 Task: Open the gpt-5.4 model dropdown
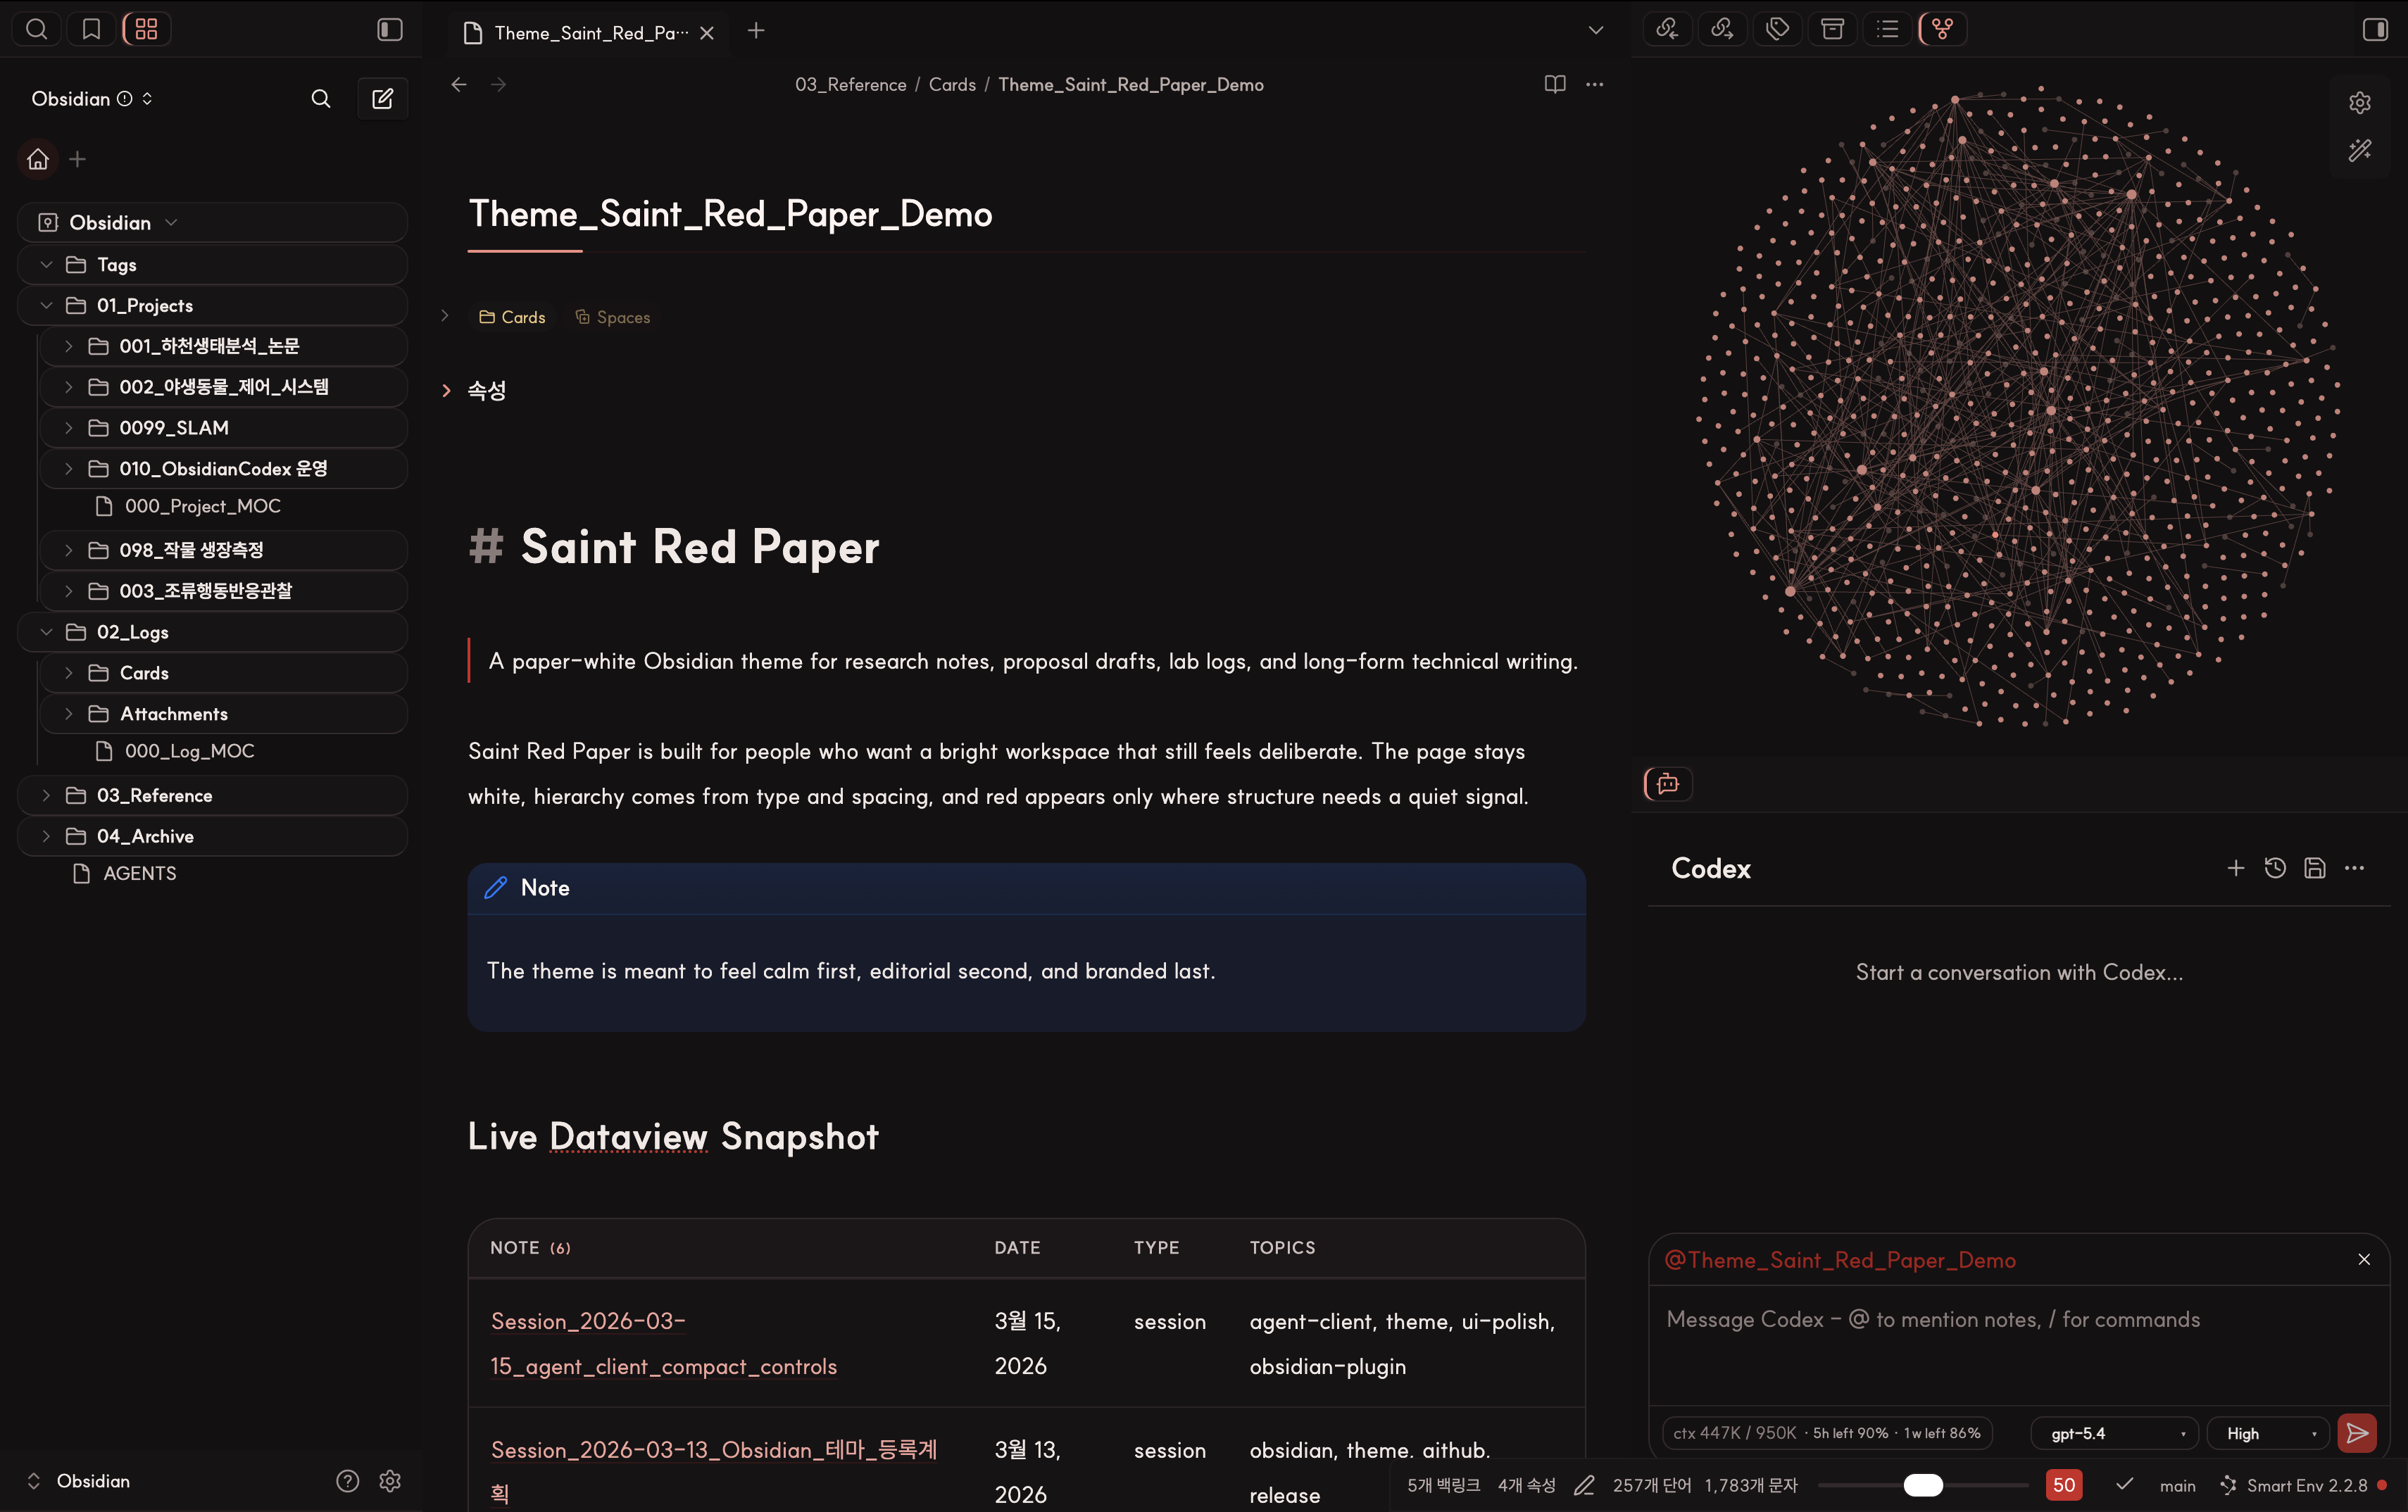click(x=2114, y=1433)
